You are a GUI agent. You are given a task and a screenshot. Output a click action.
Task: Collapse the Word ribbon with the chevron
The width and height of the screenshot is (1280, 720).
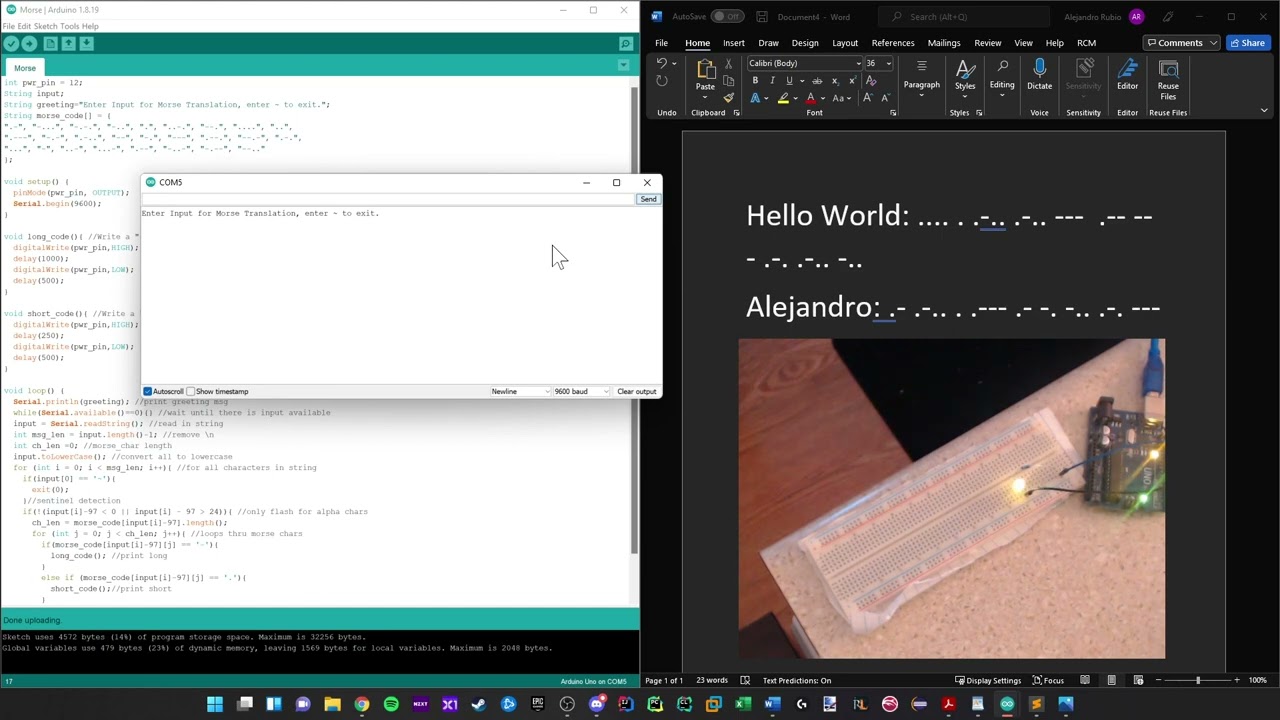[x=1264, y=111]
